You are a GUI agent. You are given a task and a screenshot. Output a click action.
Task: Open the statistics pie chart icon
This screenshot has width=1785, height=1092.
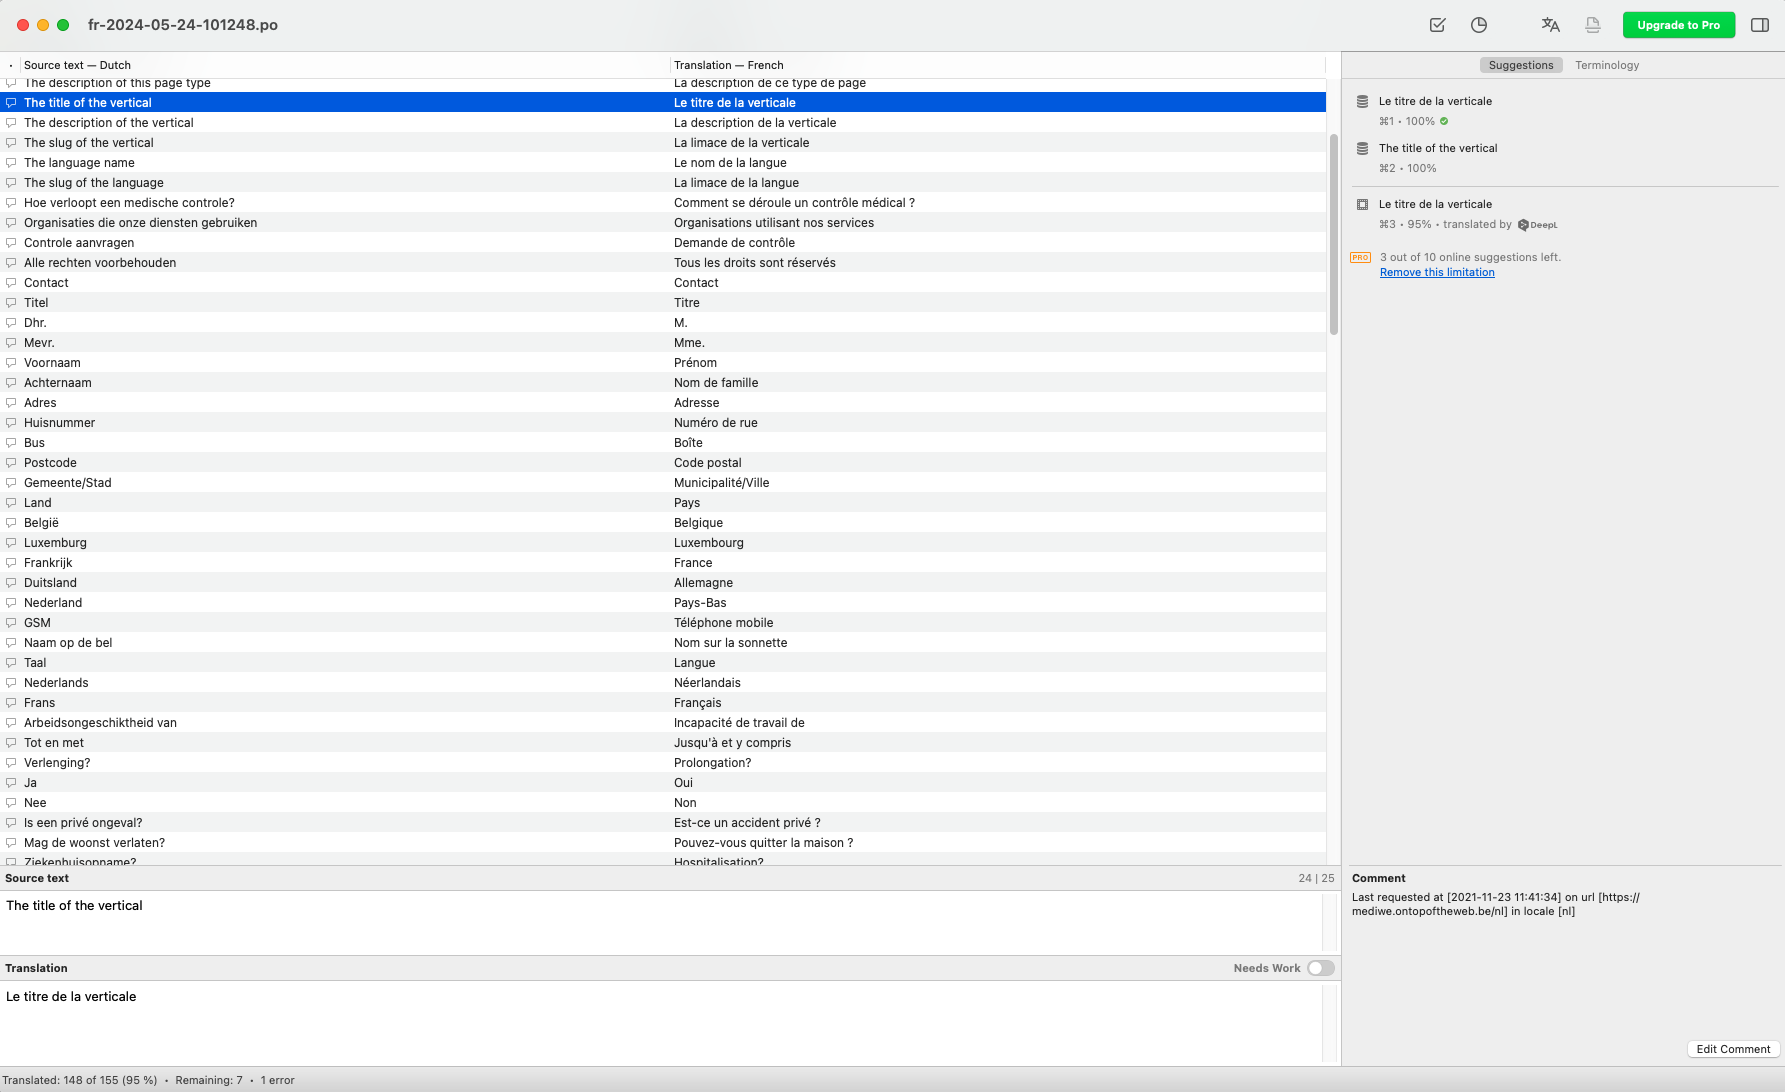(1479, 25)
